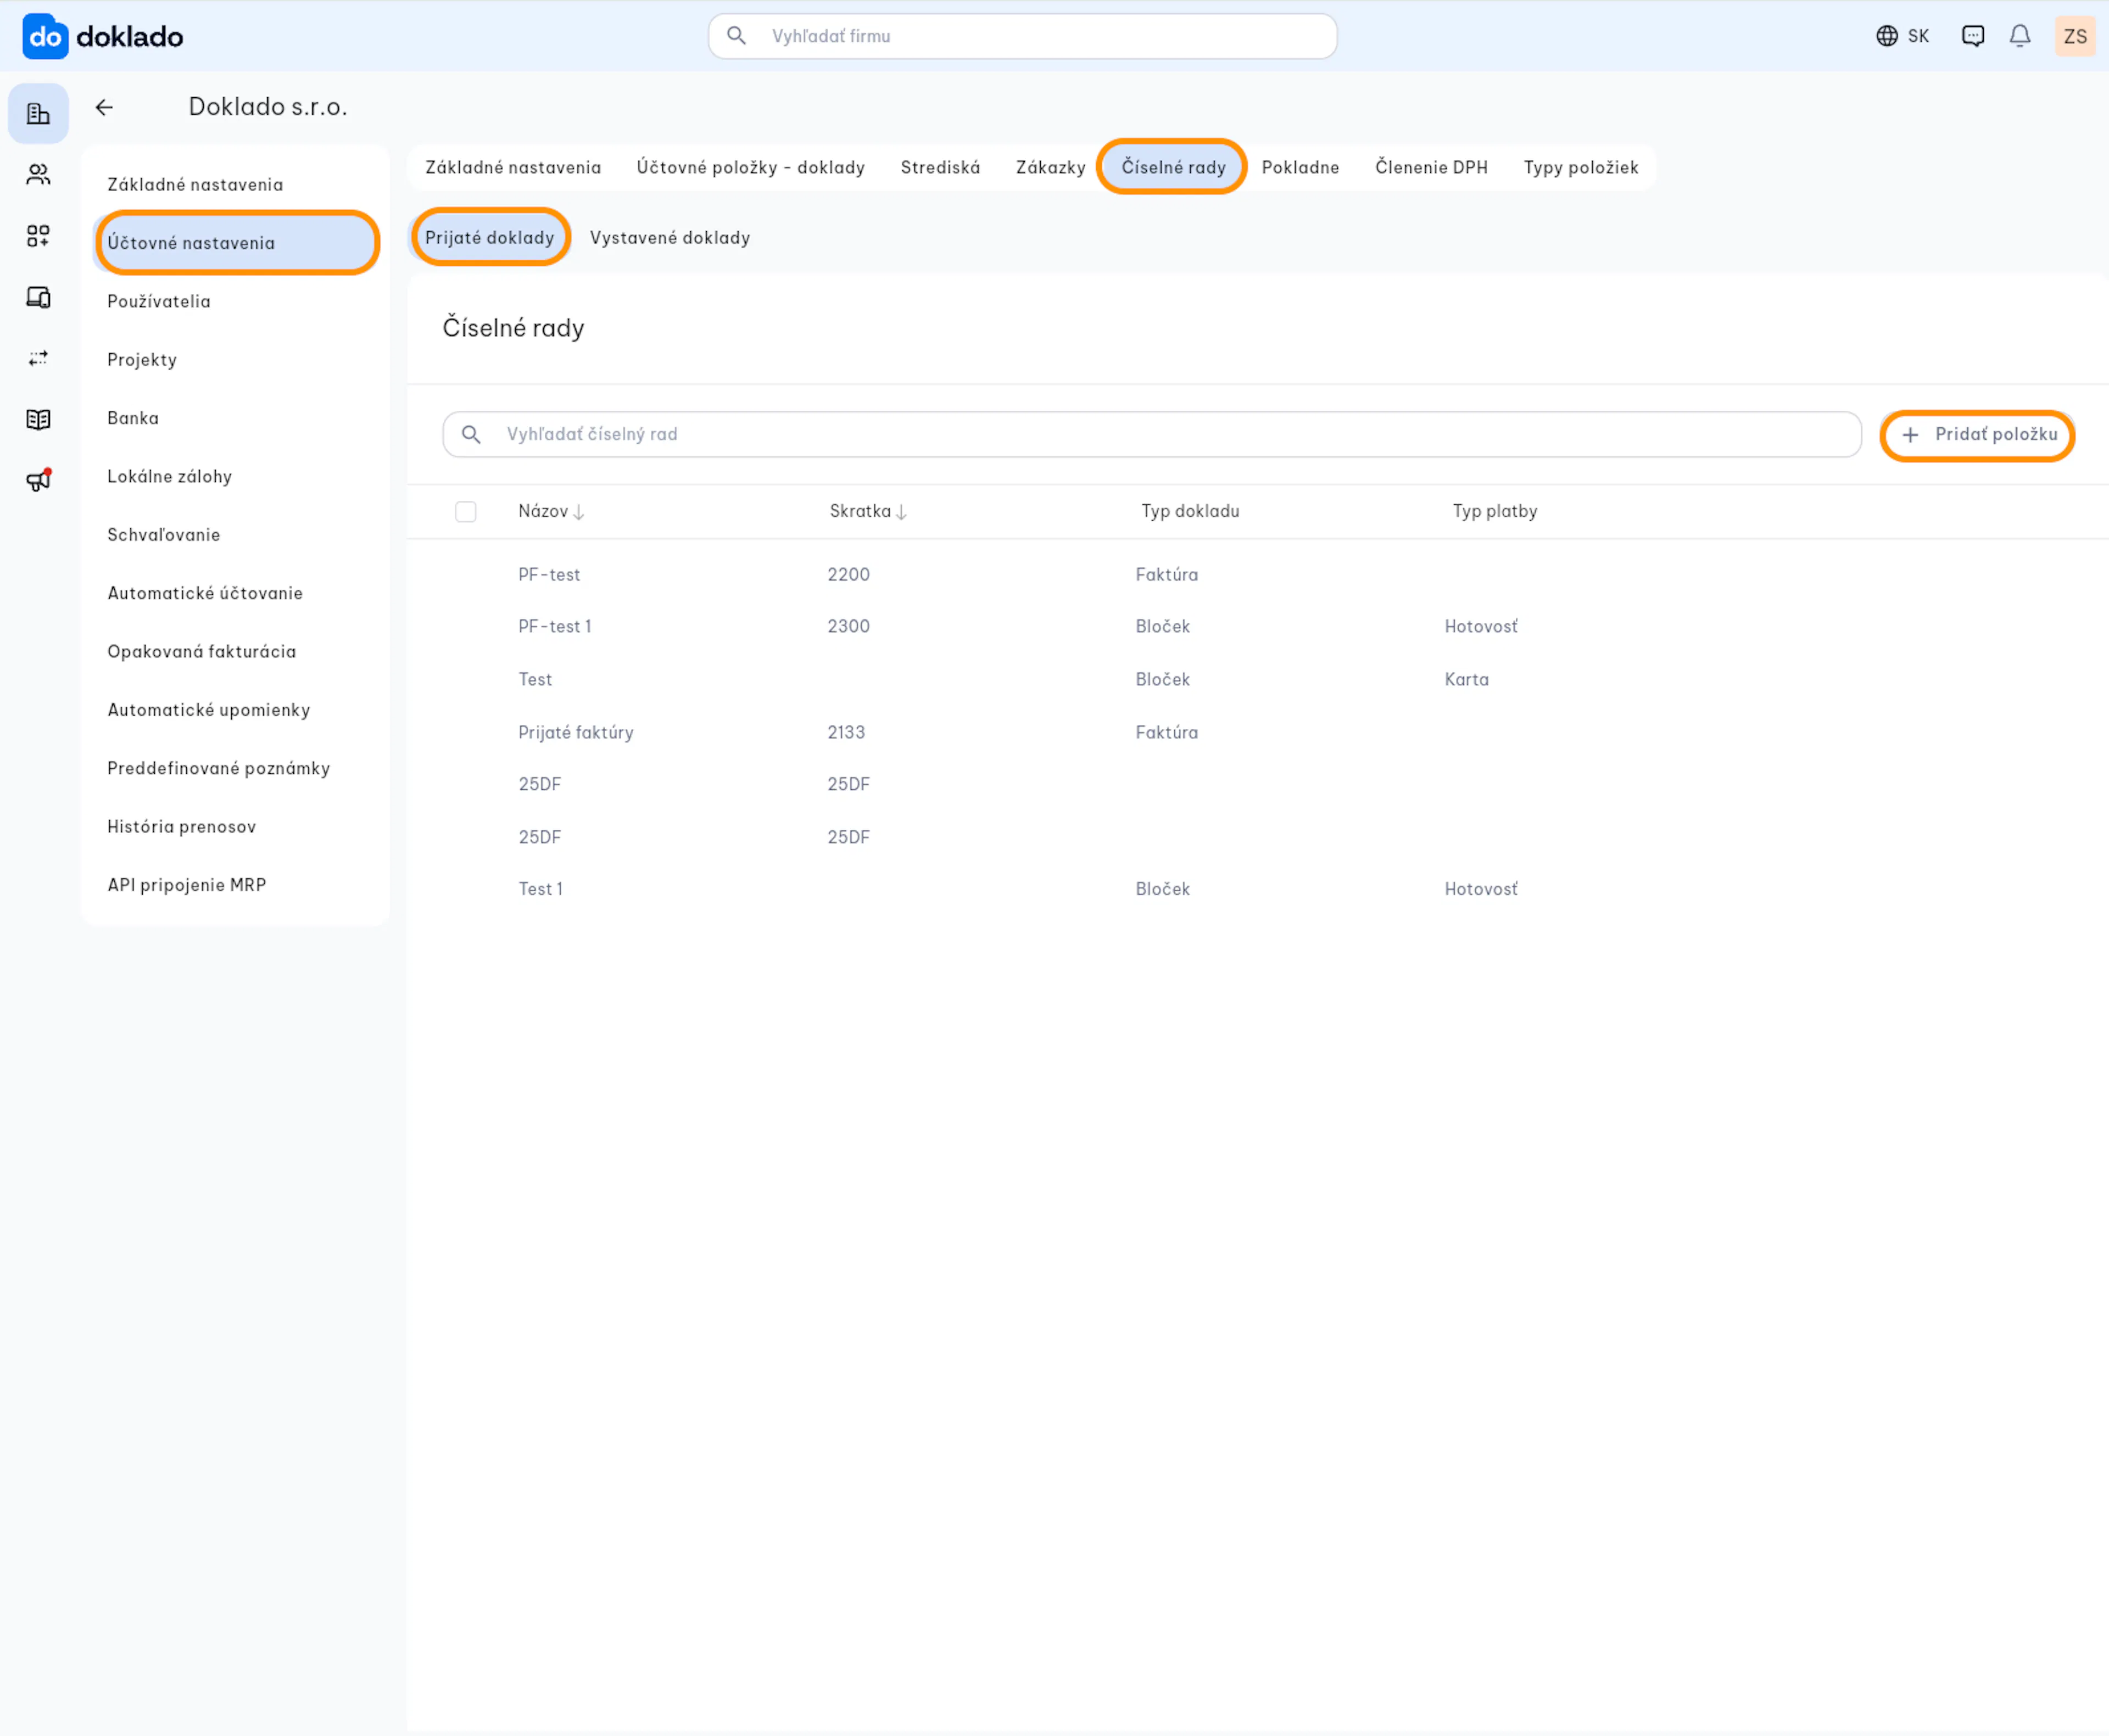Screen dimensions: 2109x1736
Task: Switch to Základné nastavenia top tab
Action: click(513, 167)
